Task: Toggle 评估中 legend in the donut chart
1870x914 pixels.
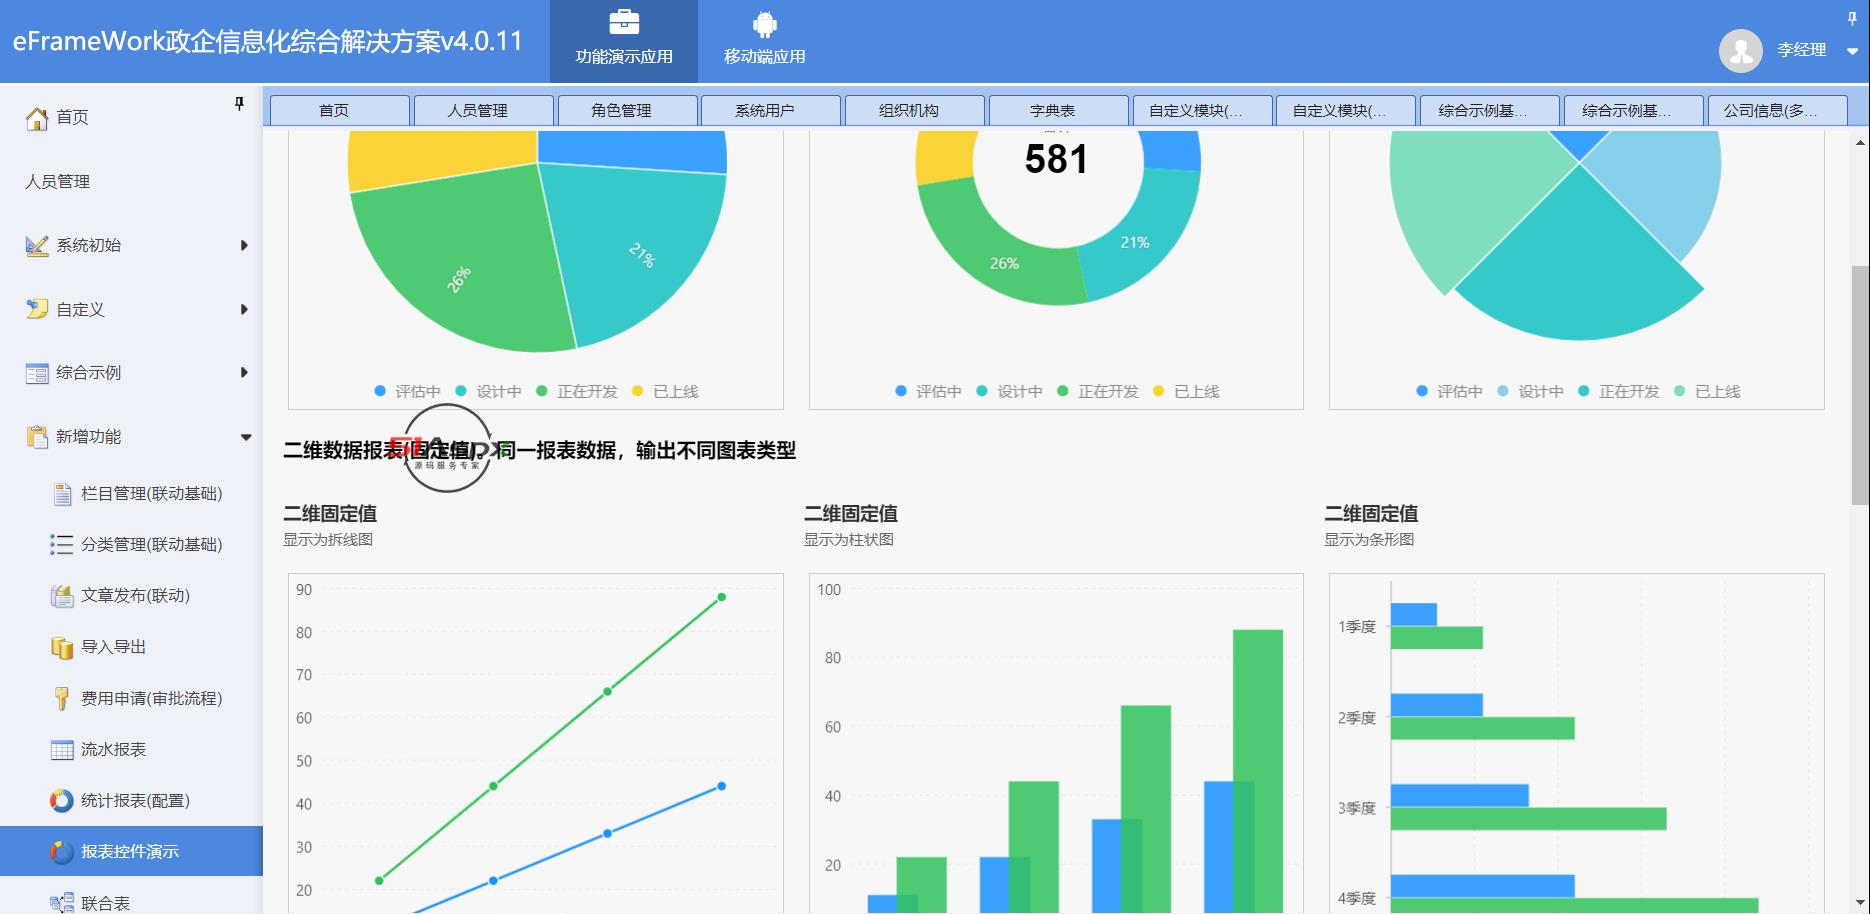Action: [928, 391]
